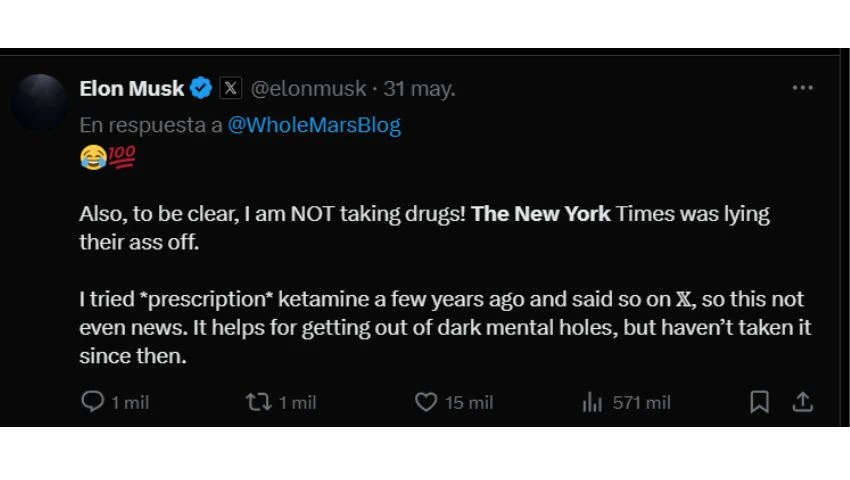Screen dimensions: 850x480
Task: Click the X affiliation badge beside the name
Action: click(x=230, y=88)
